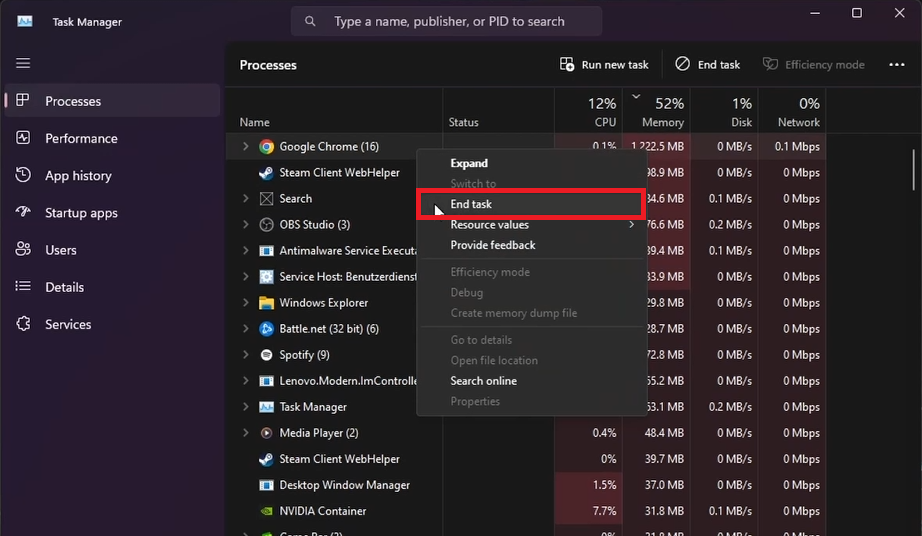Viewport: 922px width, 536px height.
Task: Click the Performance sidebar icon
Action: point(23,138)
